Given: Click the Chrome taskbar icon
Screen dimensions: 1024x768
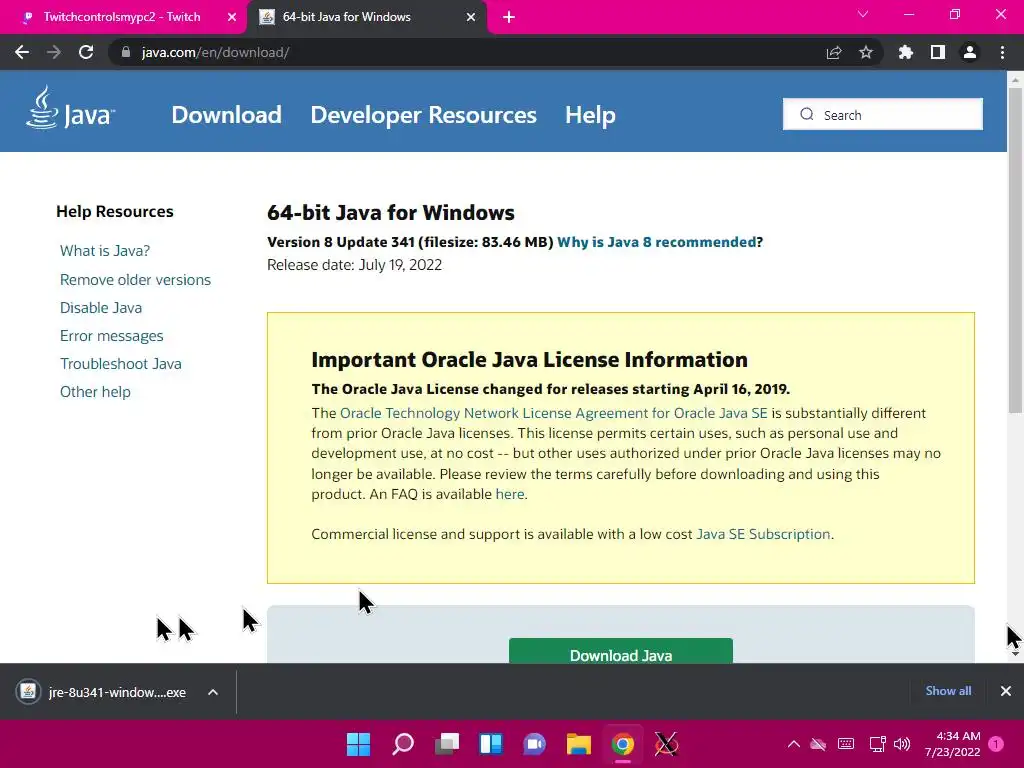Looking at the screenshot, I should [x=622, y=744].
